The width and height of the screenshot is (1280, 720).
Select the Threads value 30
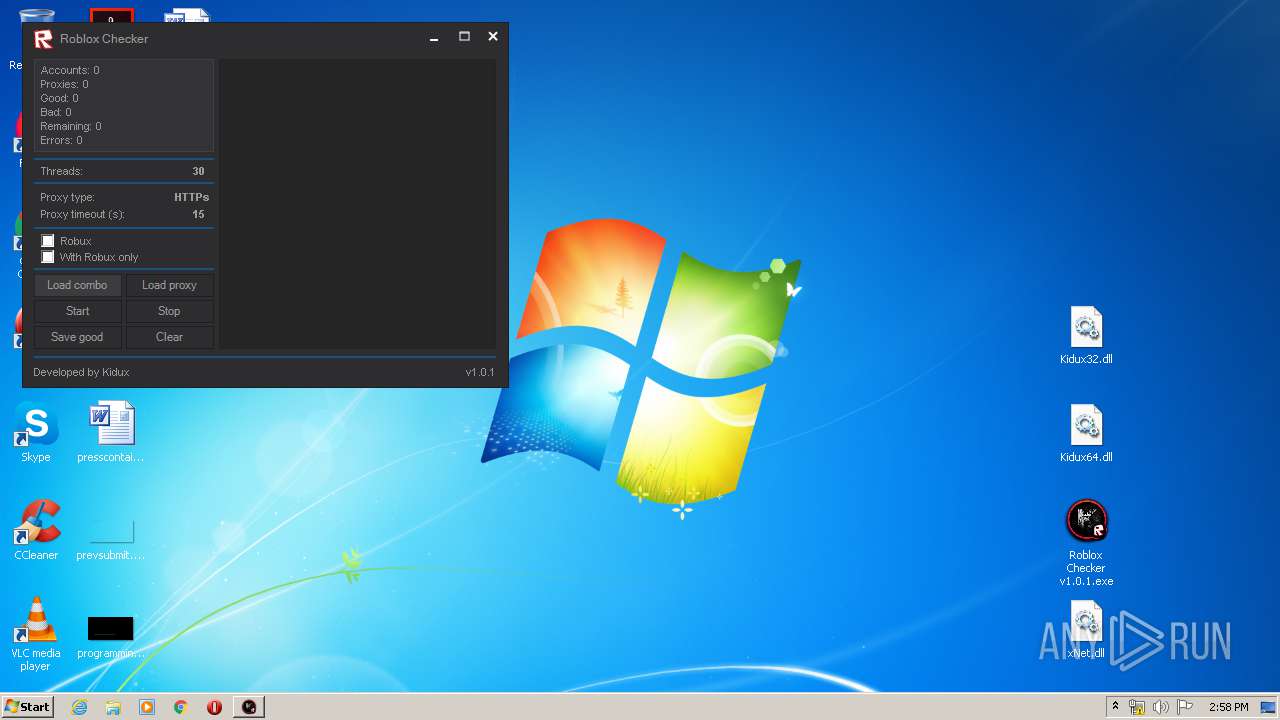point(198,171)
